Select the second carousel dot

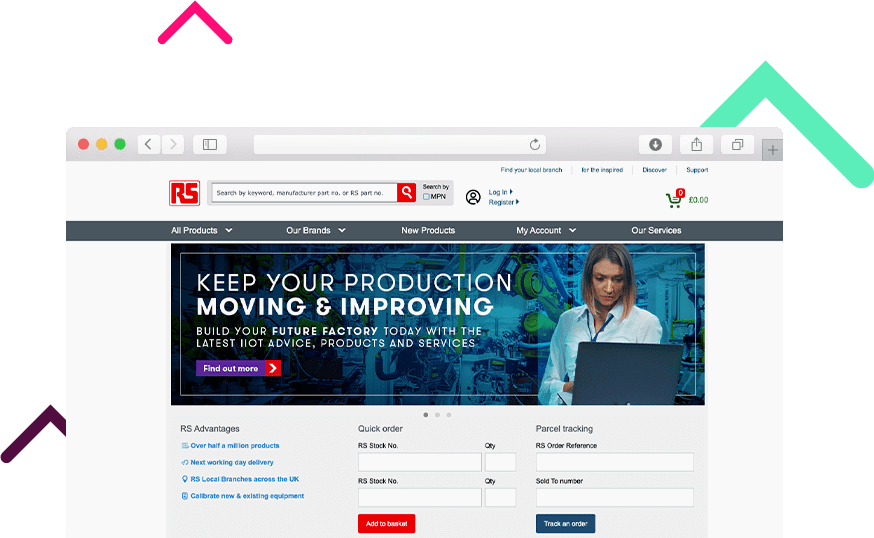pyautogui.click(x=438, y=415)
